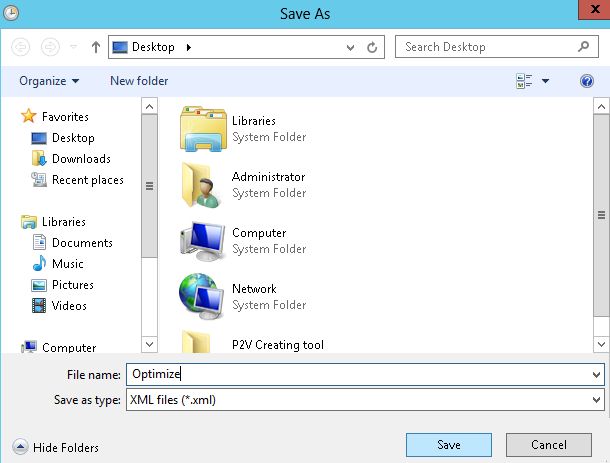Select Downloads in Favorites pane
The image size is (610, 463).
pos(80,159)
